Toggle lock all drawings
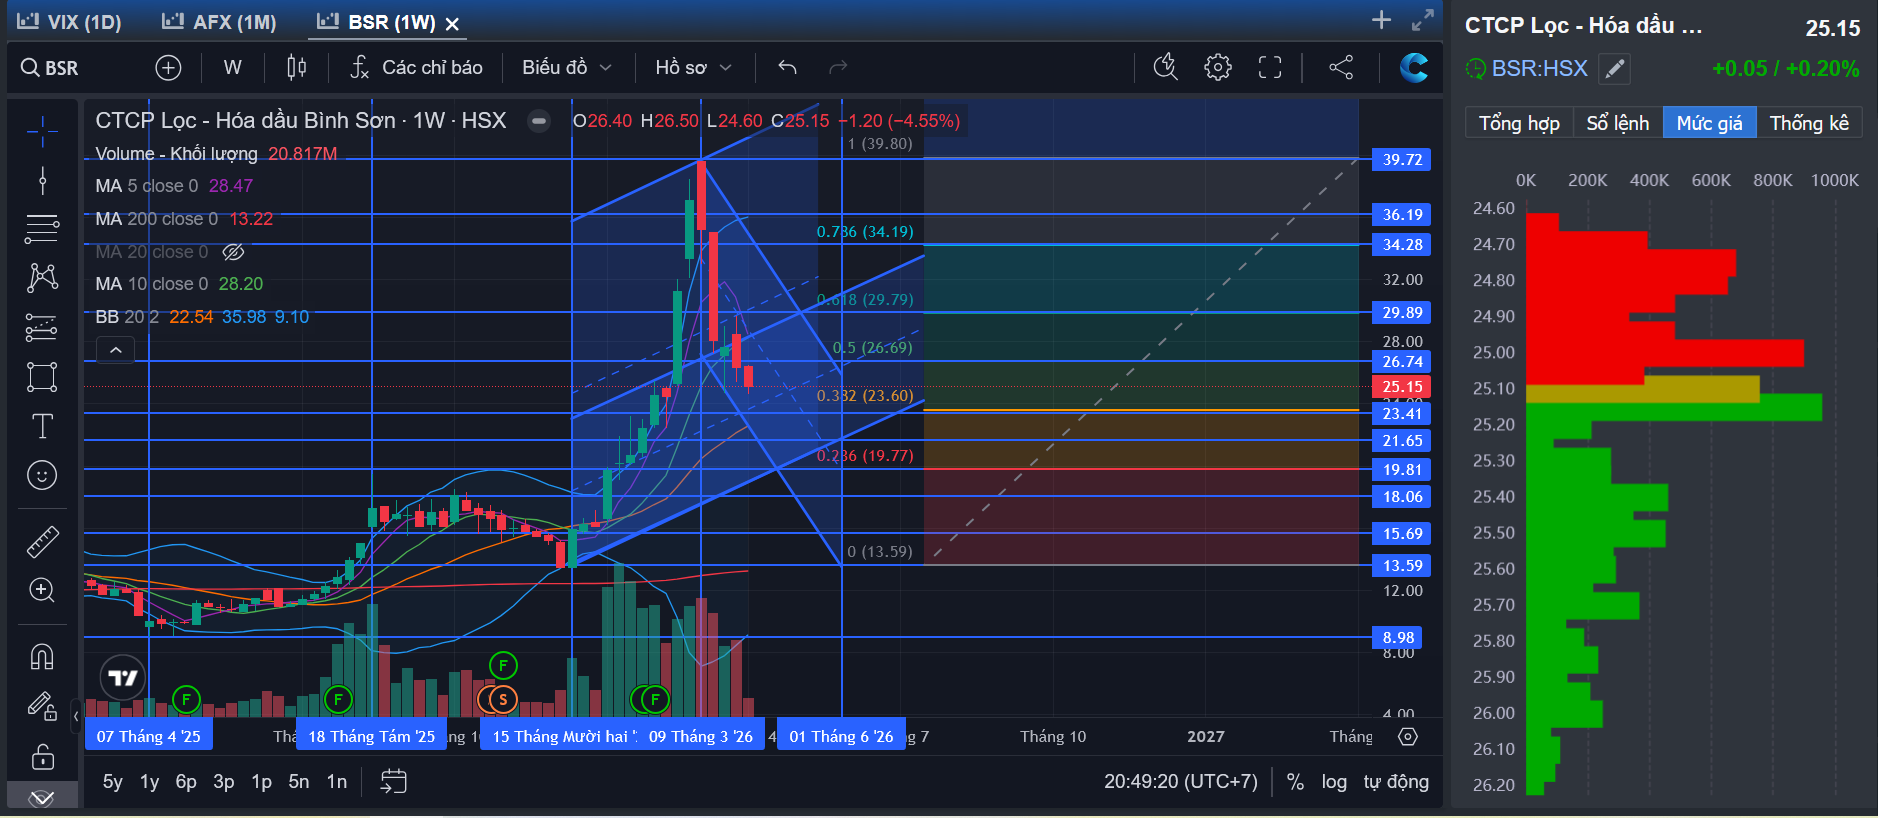 [42, 756]
